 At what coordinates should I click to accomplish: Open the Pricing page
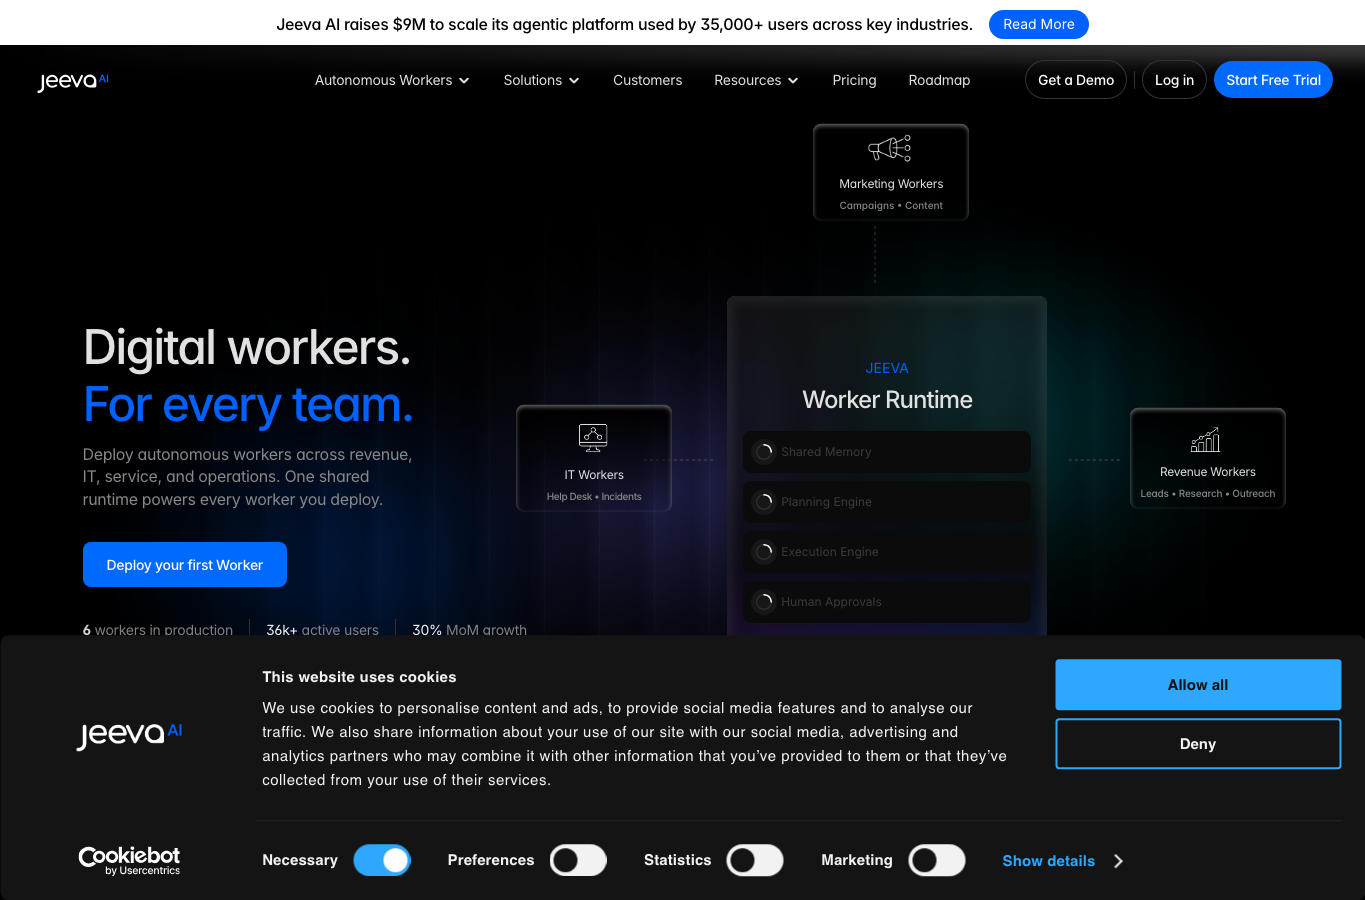(854, 80)
